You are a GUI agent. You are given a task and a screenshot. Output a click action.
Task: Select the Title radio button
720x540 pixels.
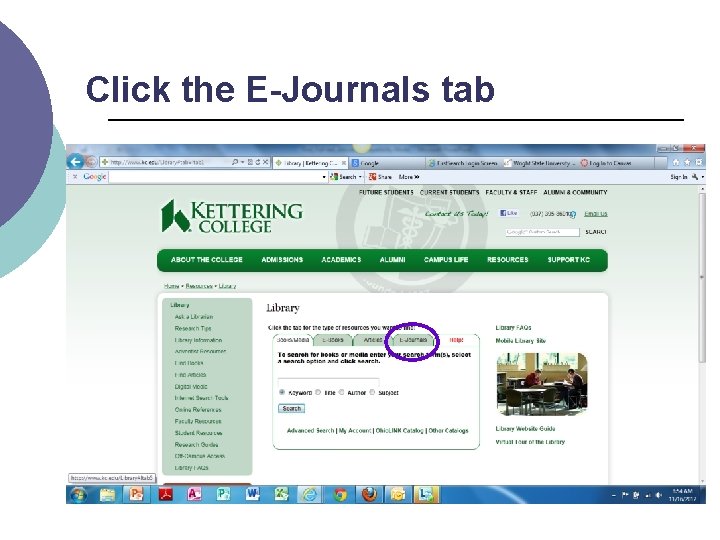tap(318, 392)
